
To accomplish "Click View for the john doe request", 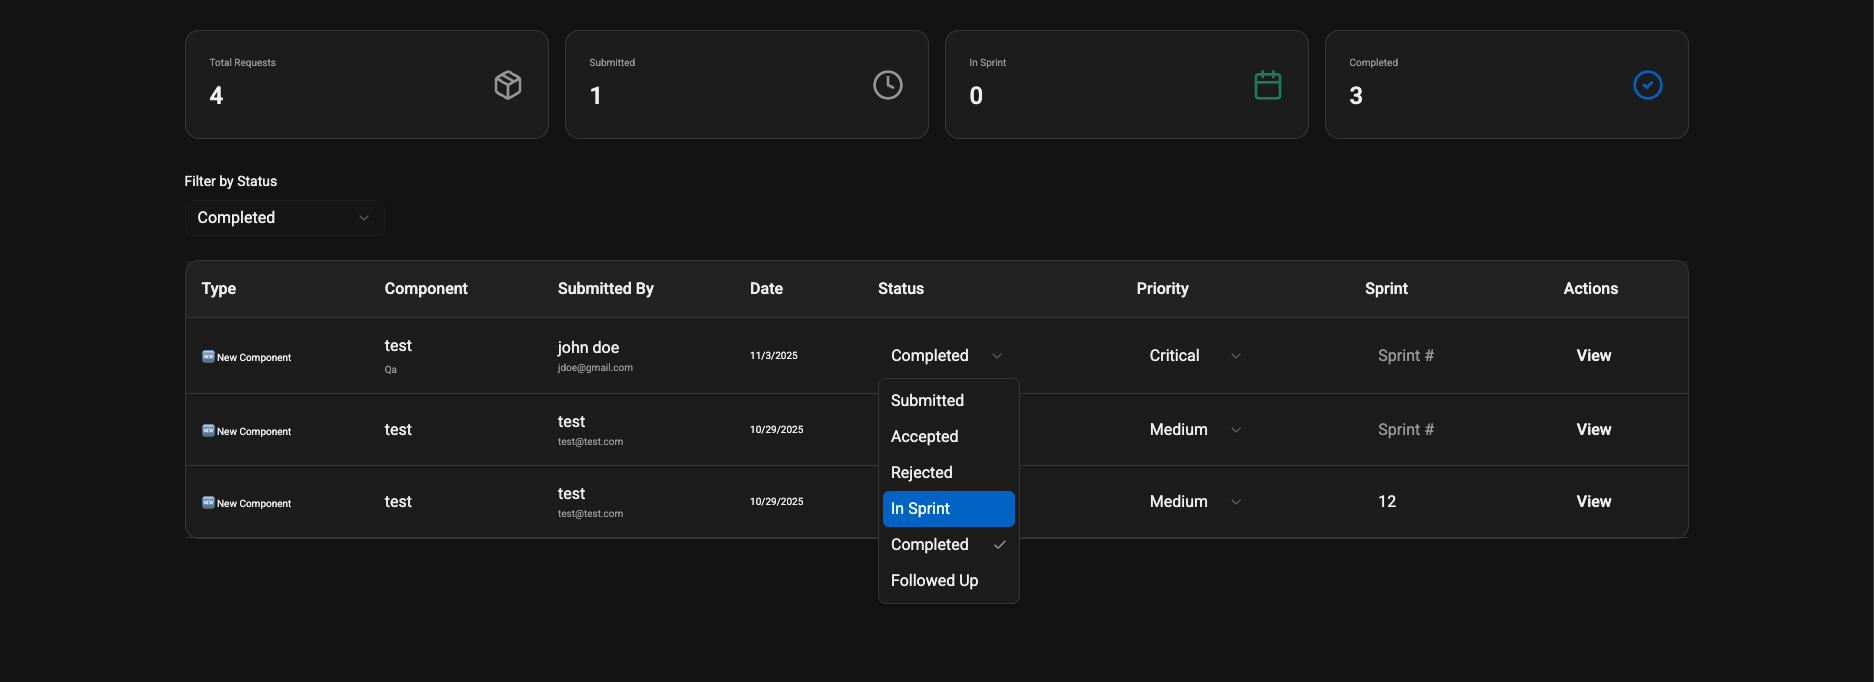I will click(1593, 356).
